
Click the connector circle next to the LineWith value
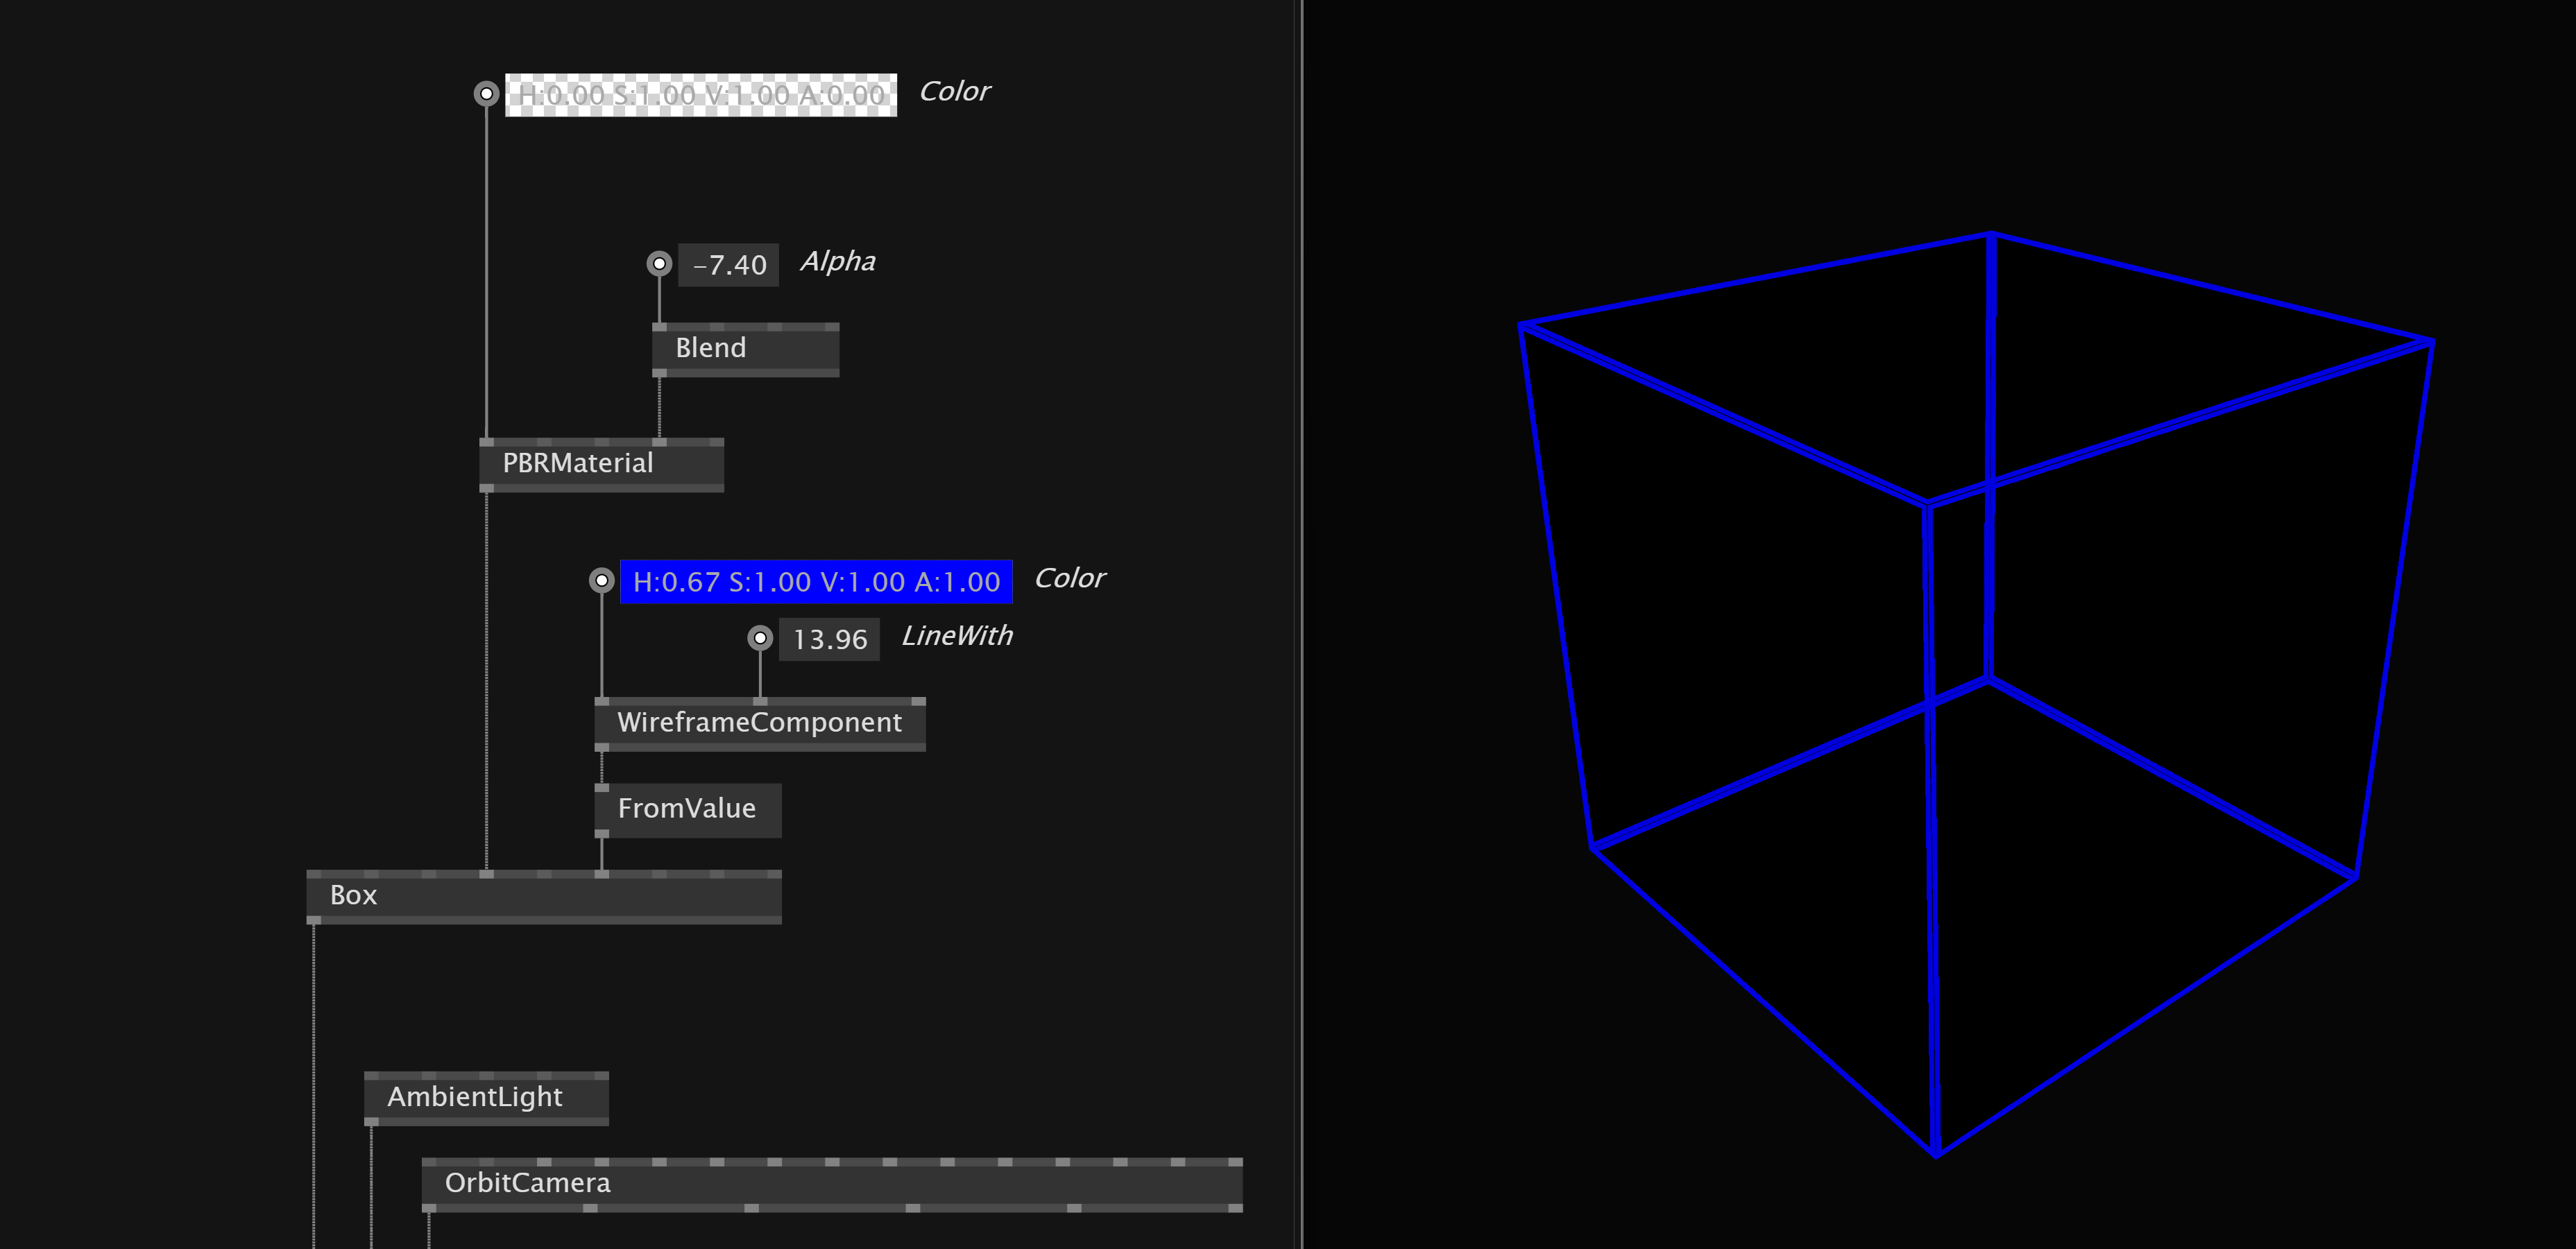click(x=761, y=638)
